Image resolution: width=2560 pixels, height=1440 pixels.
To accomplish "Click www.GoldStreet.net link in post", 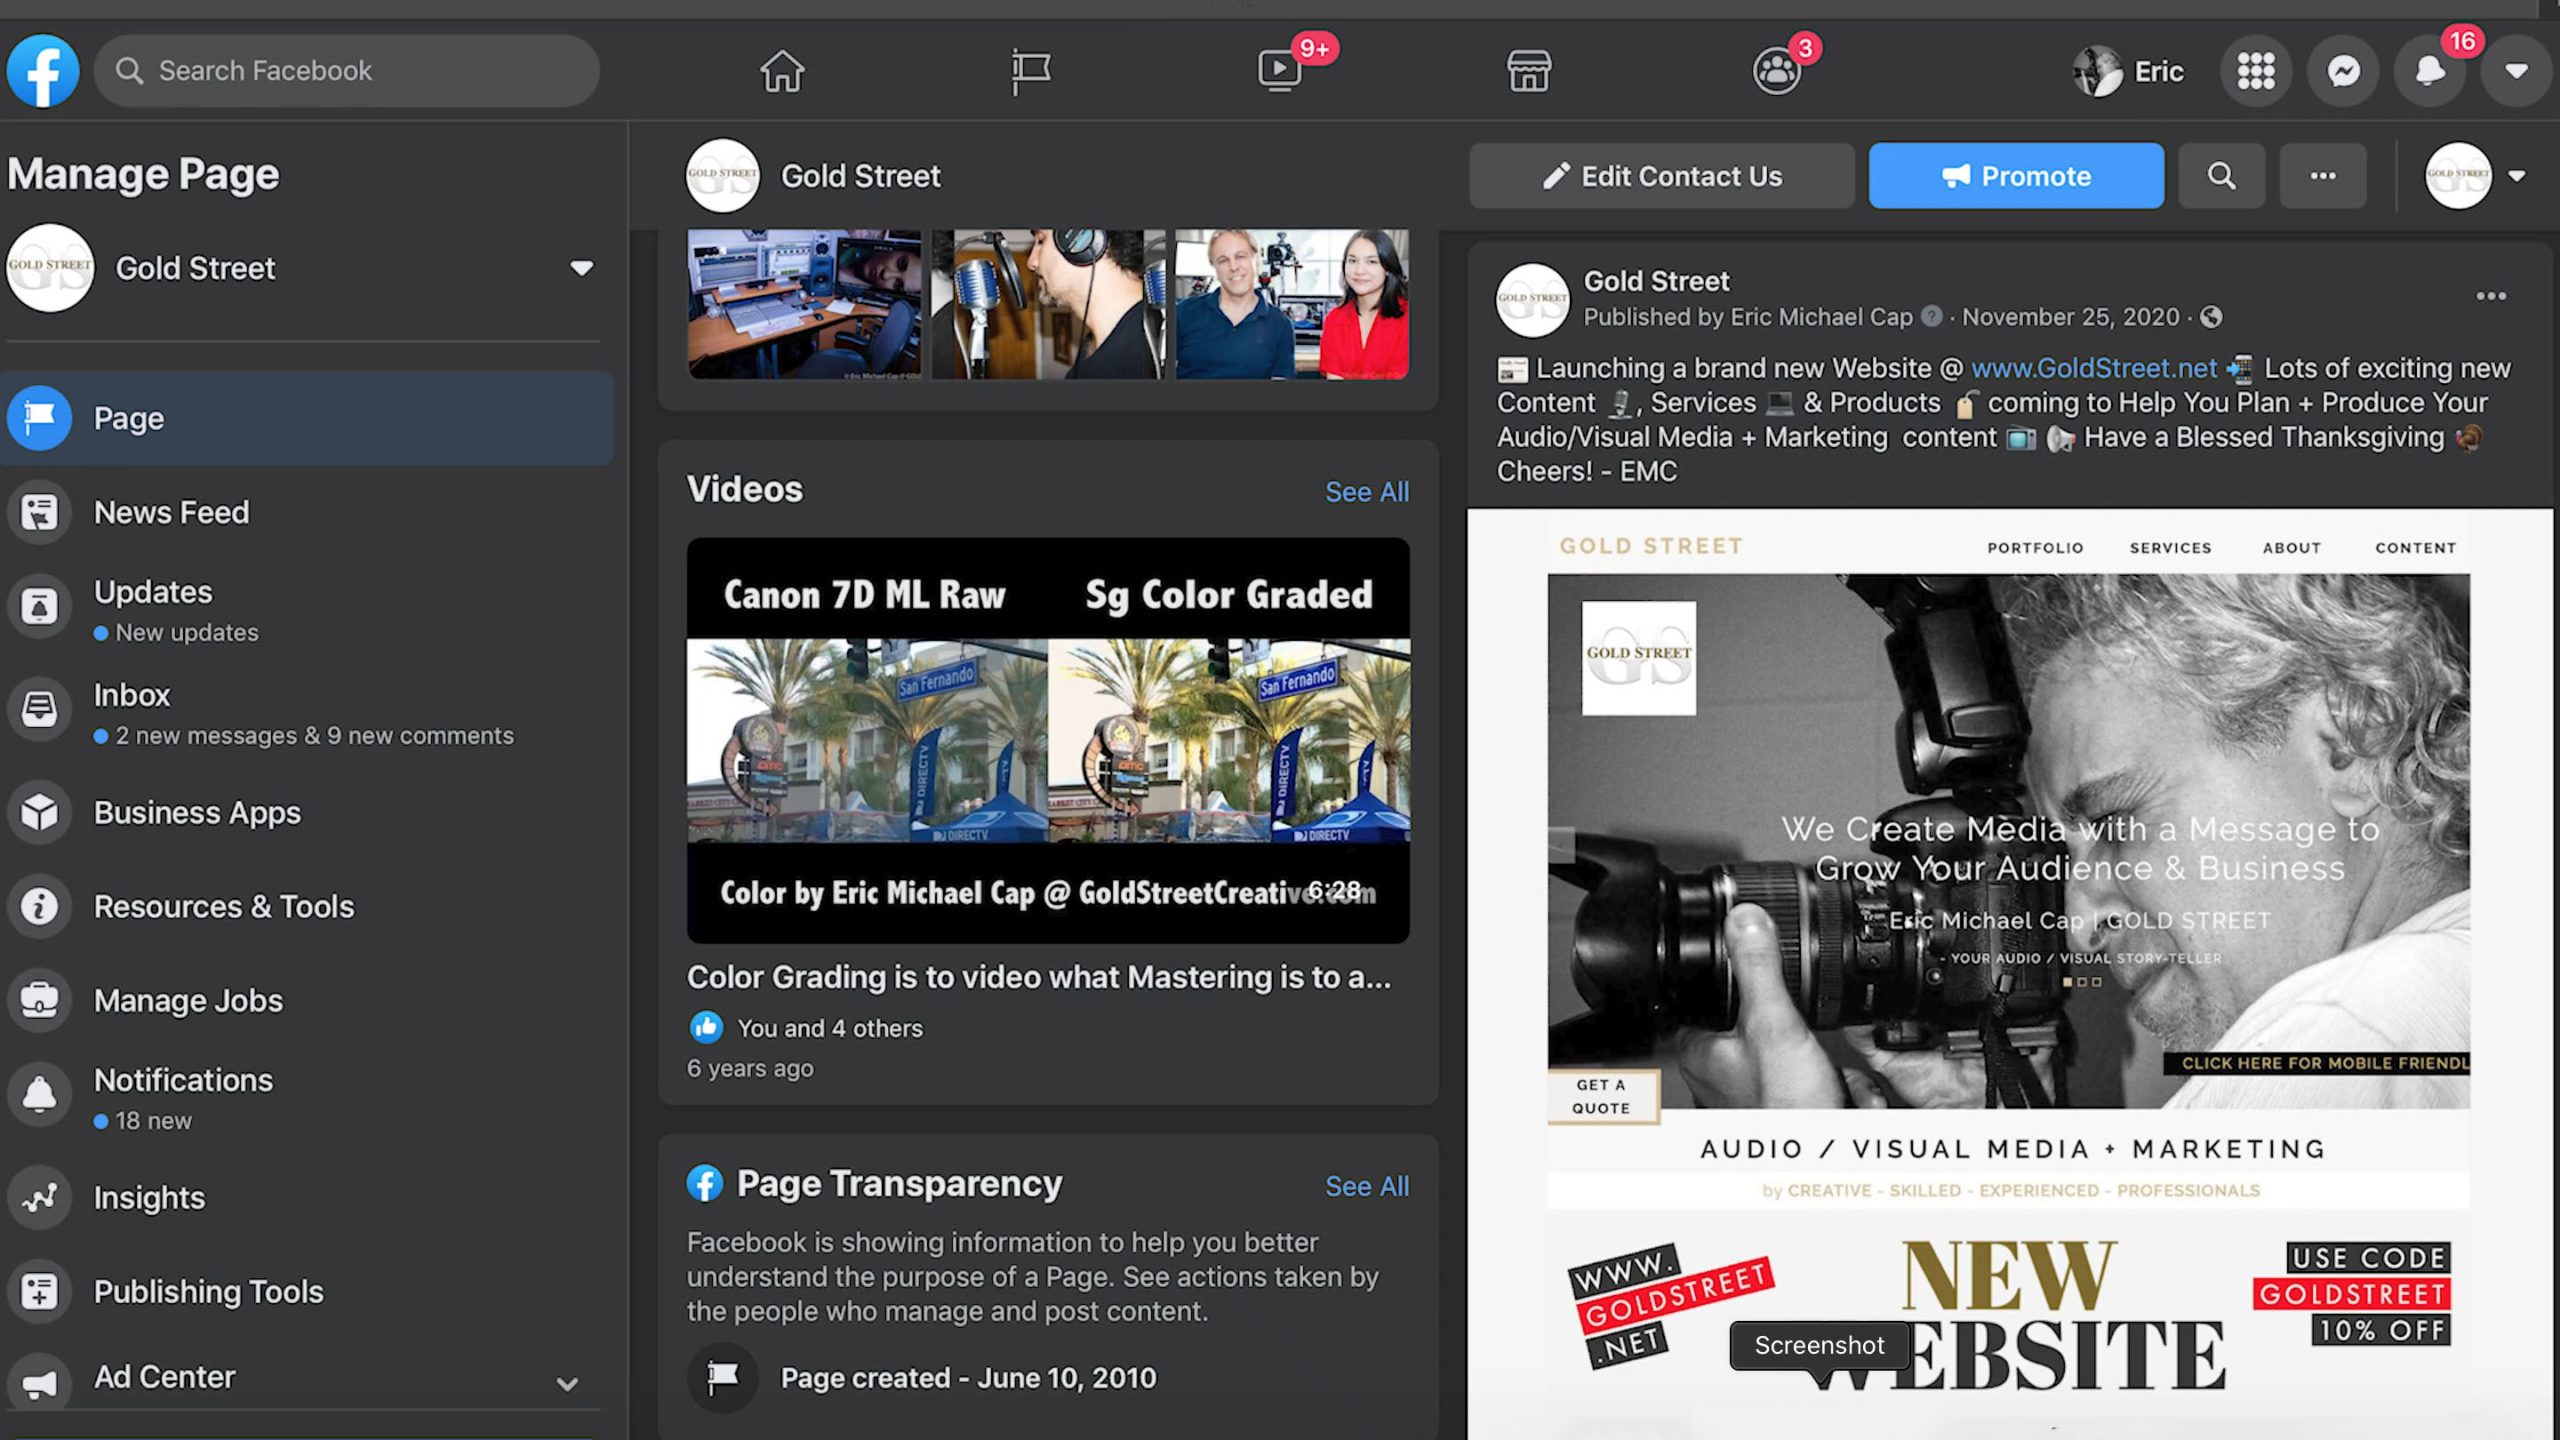I will click(2094, 368).
